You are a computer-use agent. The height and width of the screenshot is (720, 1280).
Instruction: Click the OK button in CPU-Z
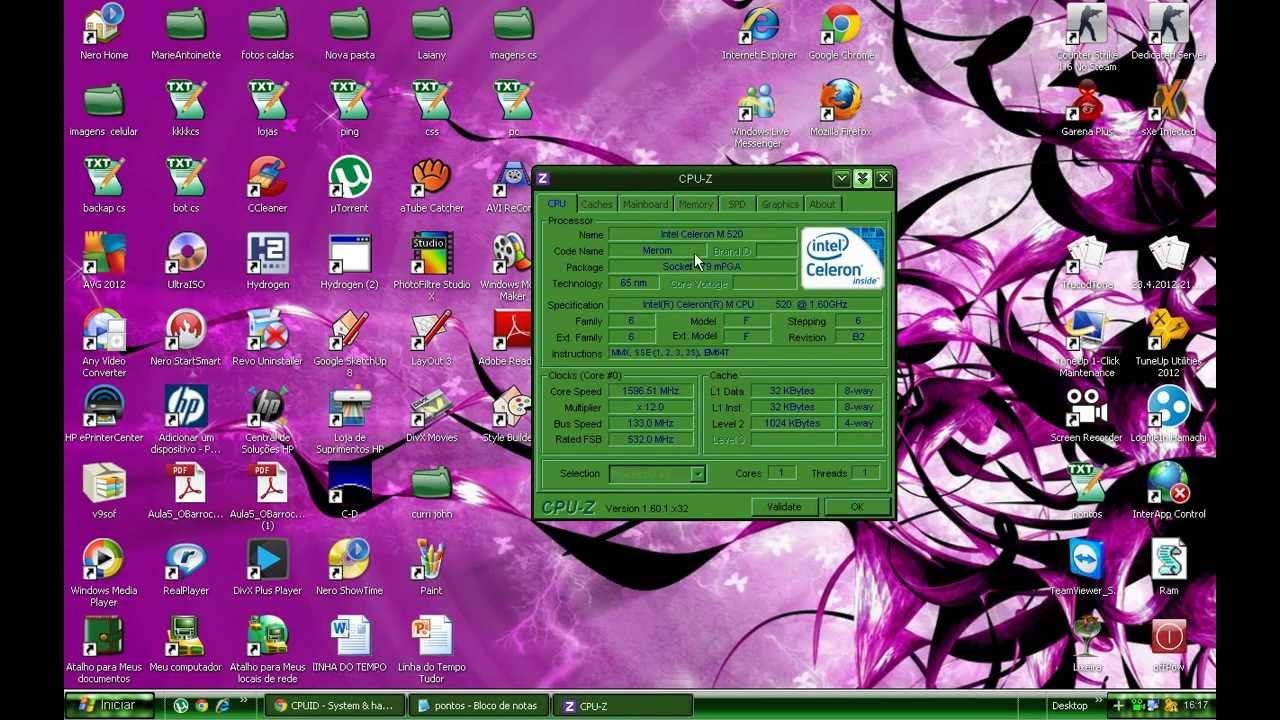click(x=857, y=507)
